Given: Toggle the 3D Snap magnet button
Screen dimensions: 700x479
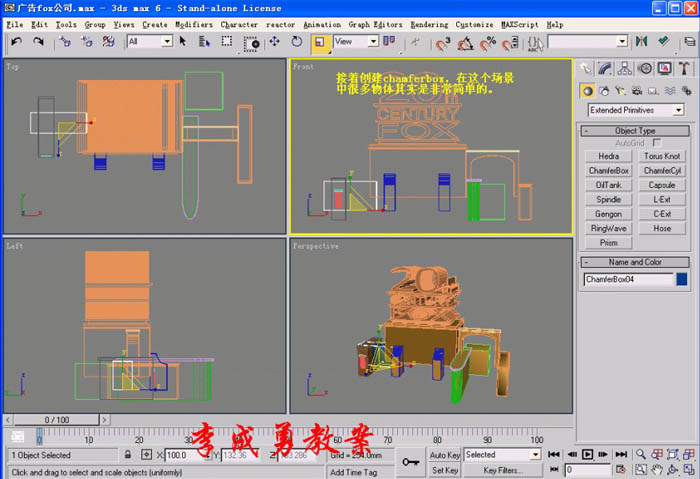Looking at the screenshot, I should pyautogui.click(x=443, y=43).
